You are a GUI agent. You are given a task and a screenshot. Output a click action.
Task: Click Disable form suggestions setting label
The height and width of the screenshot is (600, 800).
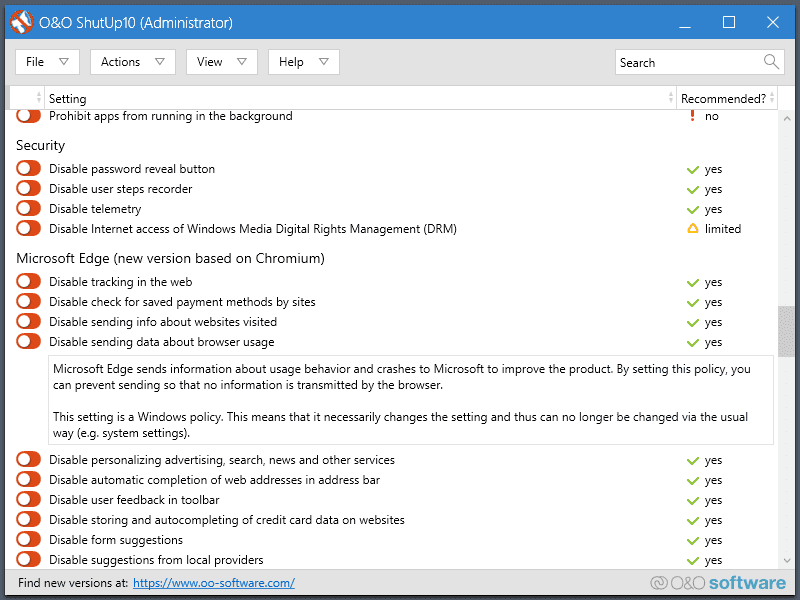pos(116,540)
